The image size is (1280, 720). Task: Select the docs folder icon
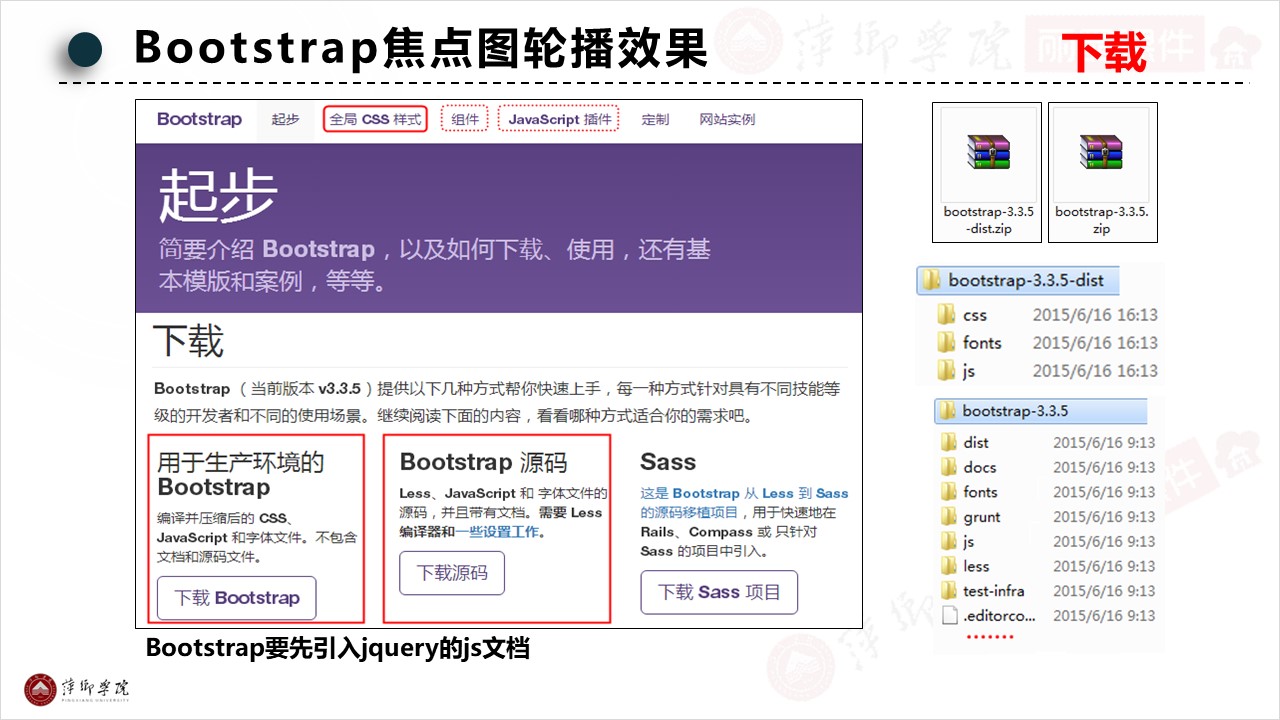[949, 467]
